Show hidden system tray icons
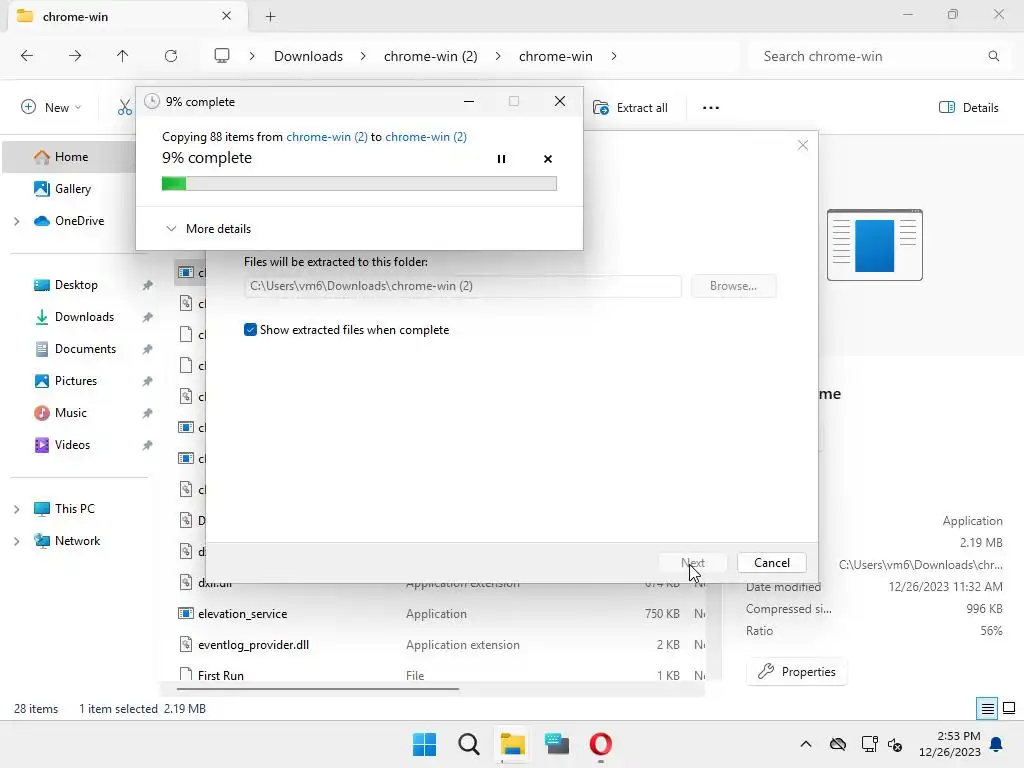This screenshot has height=768, width=1024. click(x=806, y=744)
